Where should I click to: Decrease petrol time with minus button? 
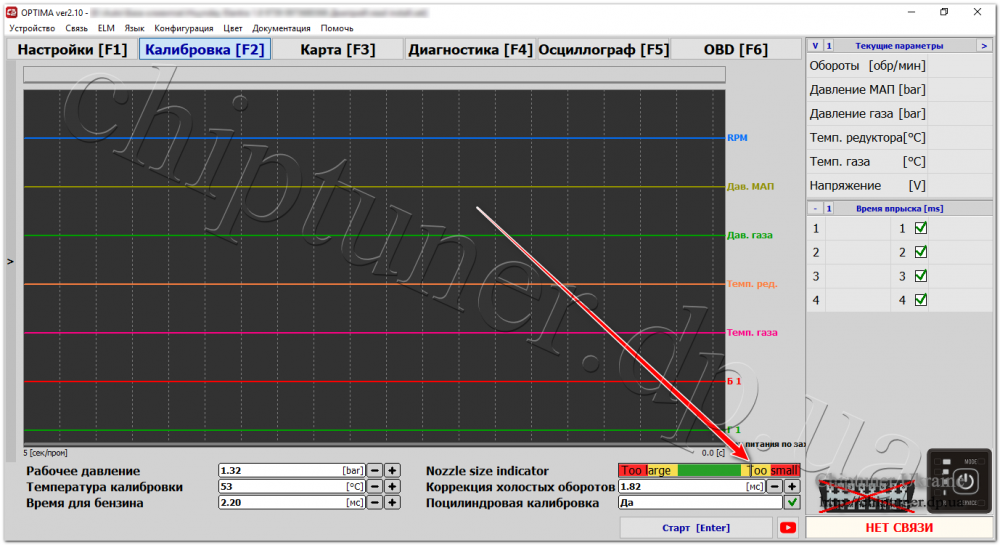coord(375,502)
